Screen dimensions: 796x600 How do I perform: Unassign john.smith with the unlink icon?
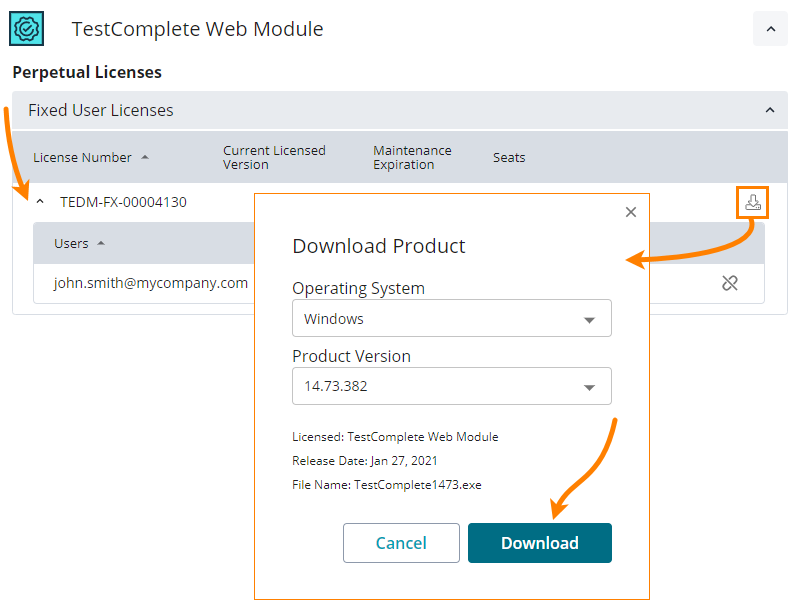730,283
